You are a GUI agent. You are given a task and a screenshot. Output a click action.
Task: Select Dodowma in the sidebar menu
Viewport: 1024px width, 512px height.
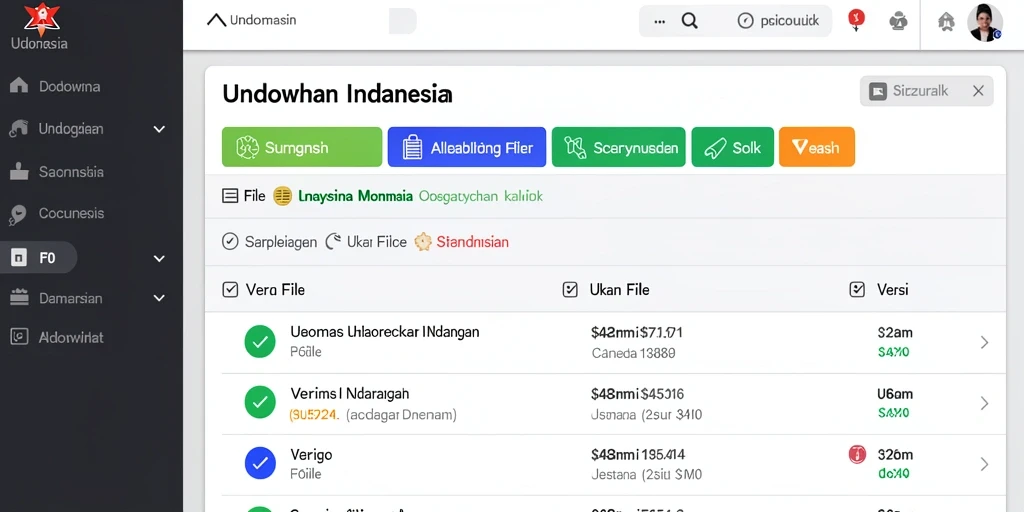(x=69, y=86)
